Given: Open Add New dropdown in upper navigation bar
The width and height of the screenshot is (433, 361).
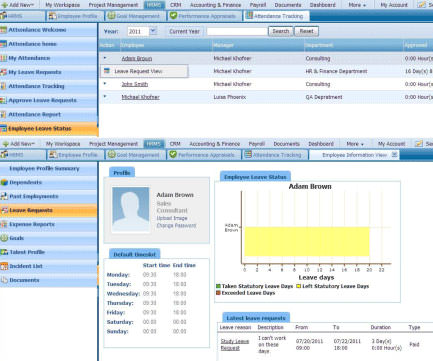Looking at the screenshot, I should tap(18, 5).
